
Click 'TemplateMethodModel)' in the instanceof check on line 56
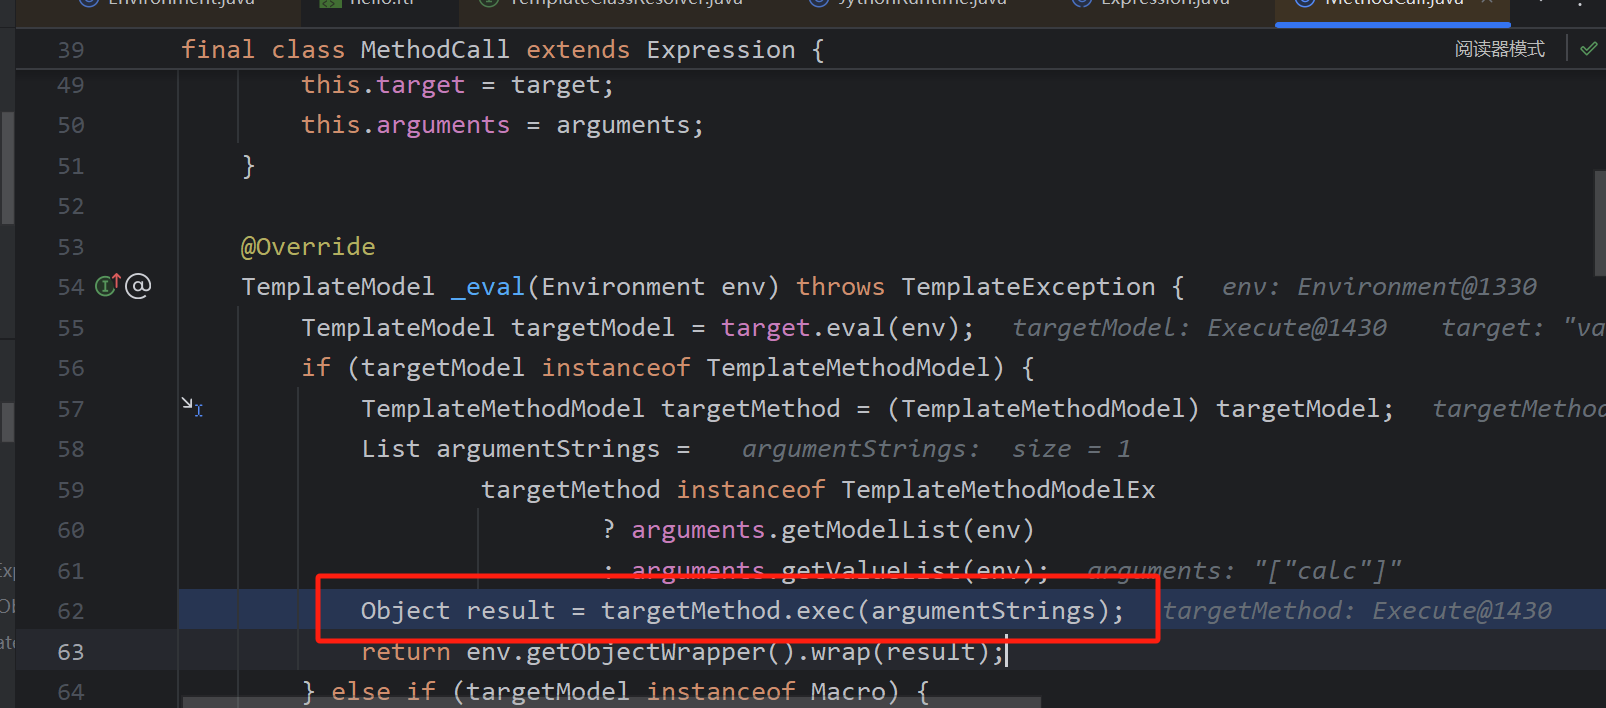click(x=855, y=368)
